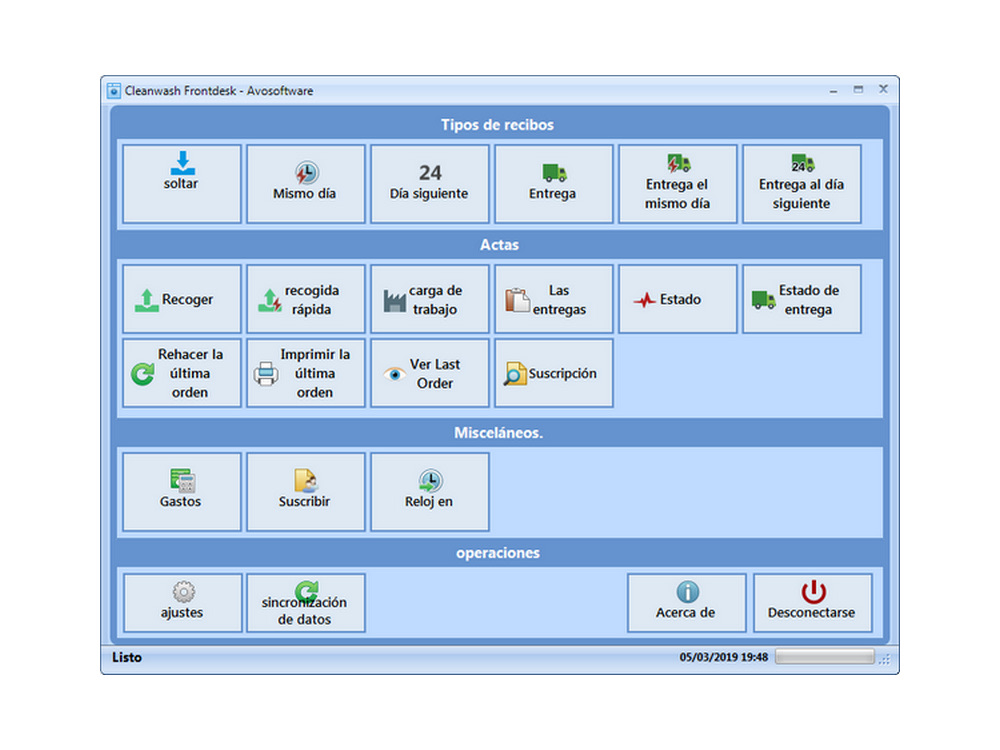Open Mismo día clock receipt

305,184
